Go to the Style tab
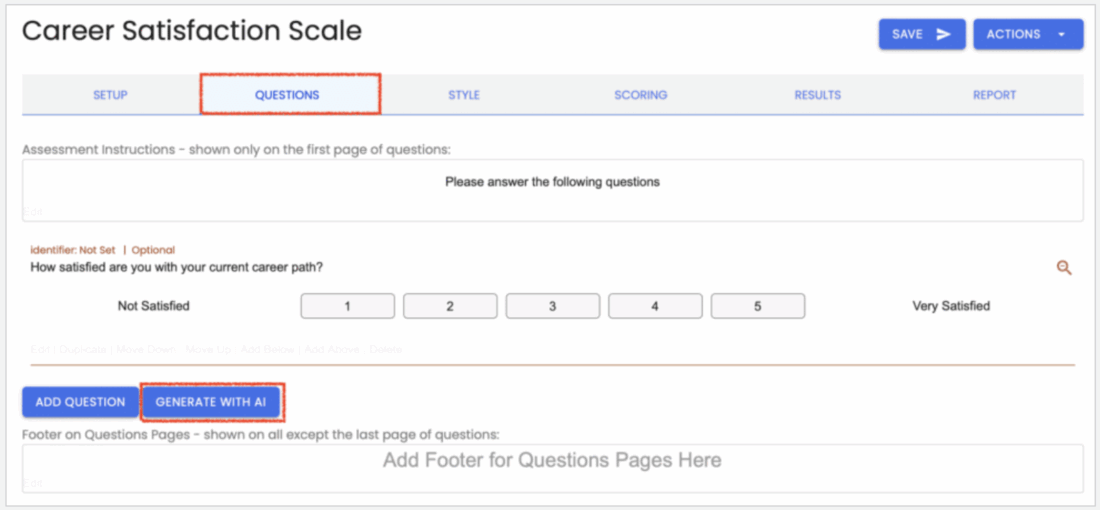This screenshot has width=1100, height=510. pos(464,95)
